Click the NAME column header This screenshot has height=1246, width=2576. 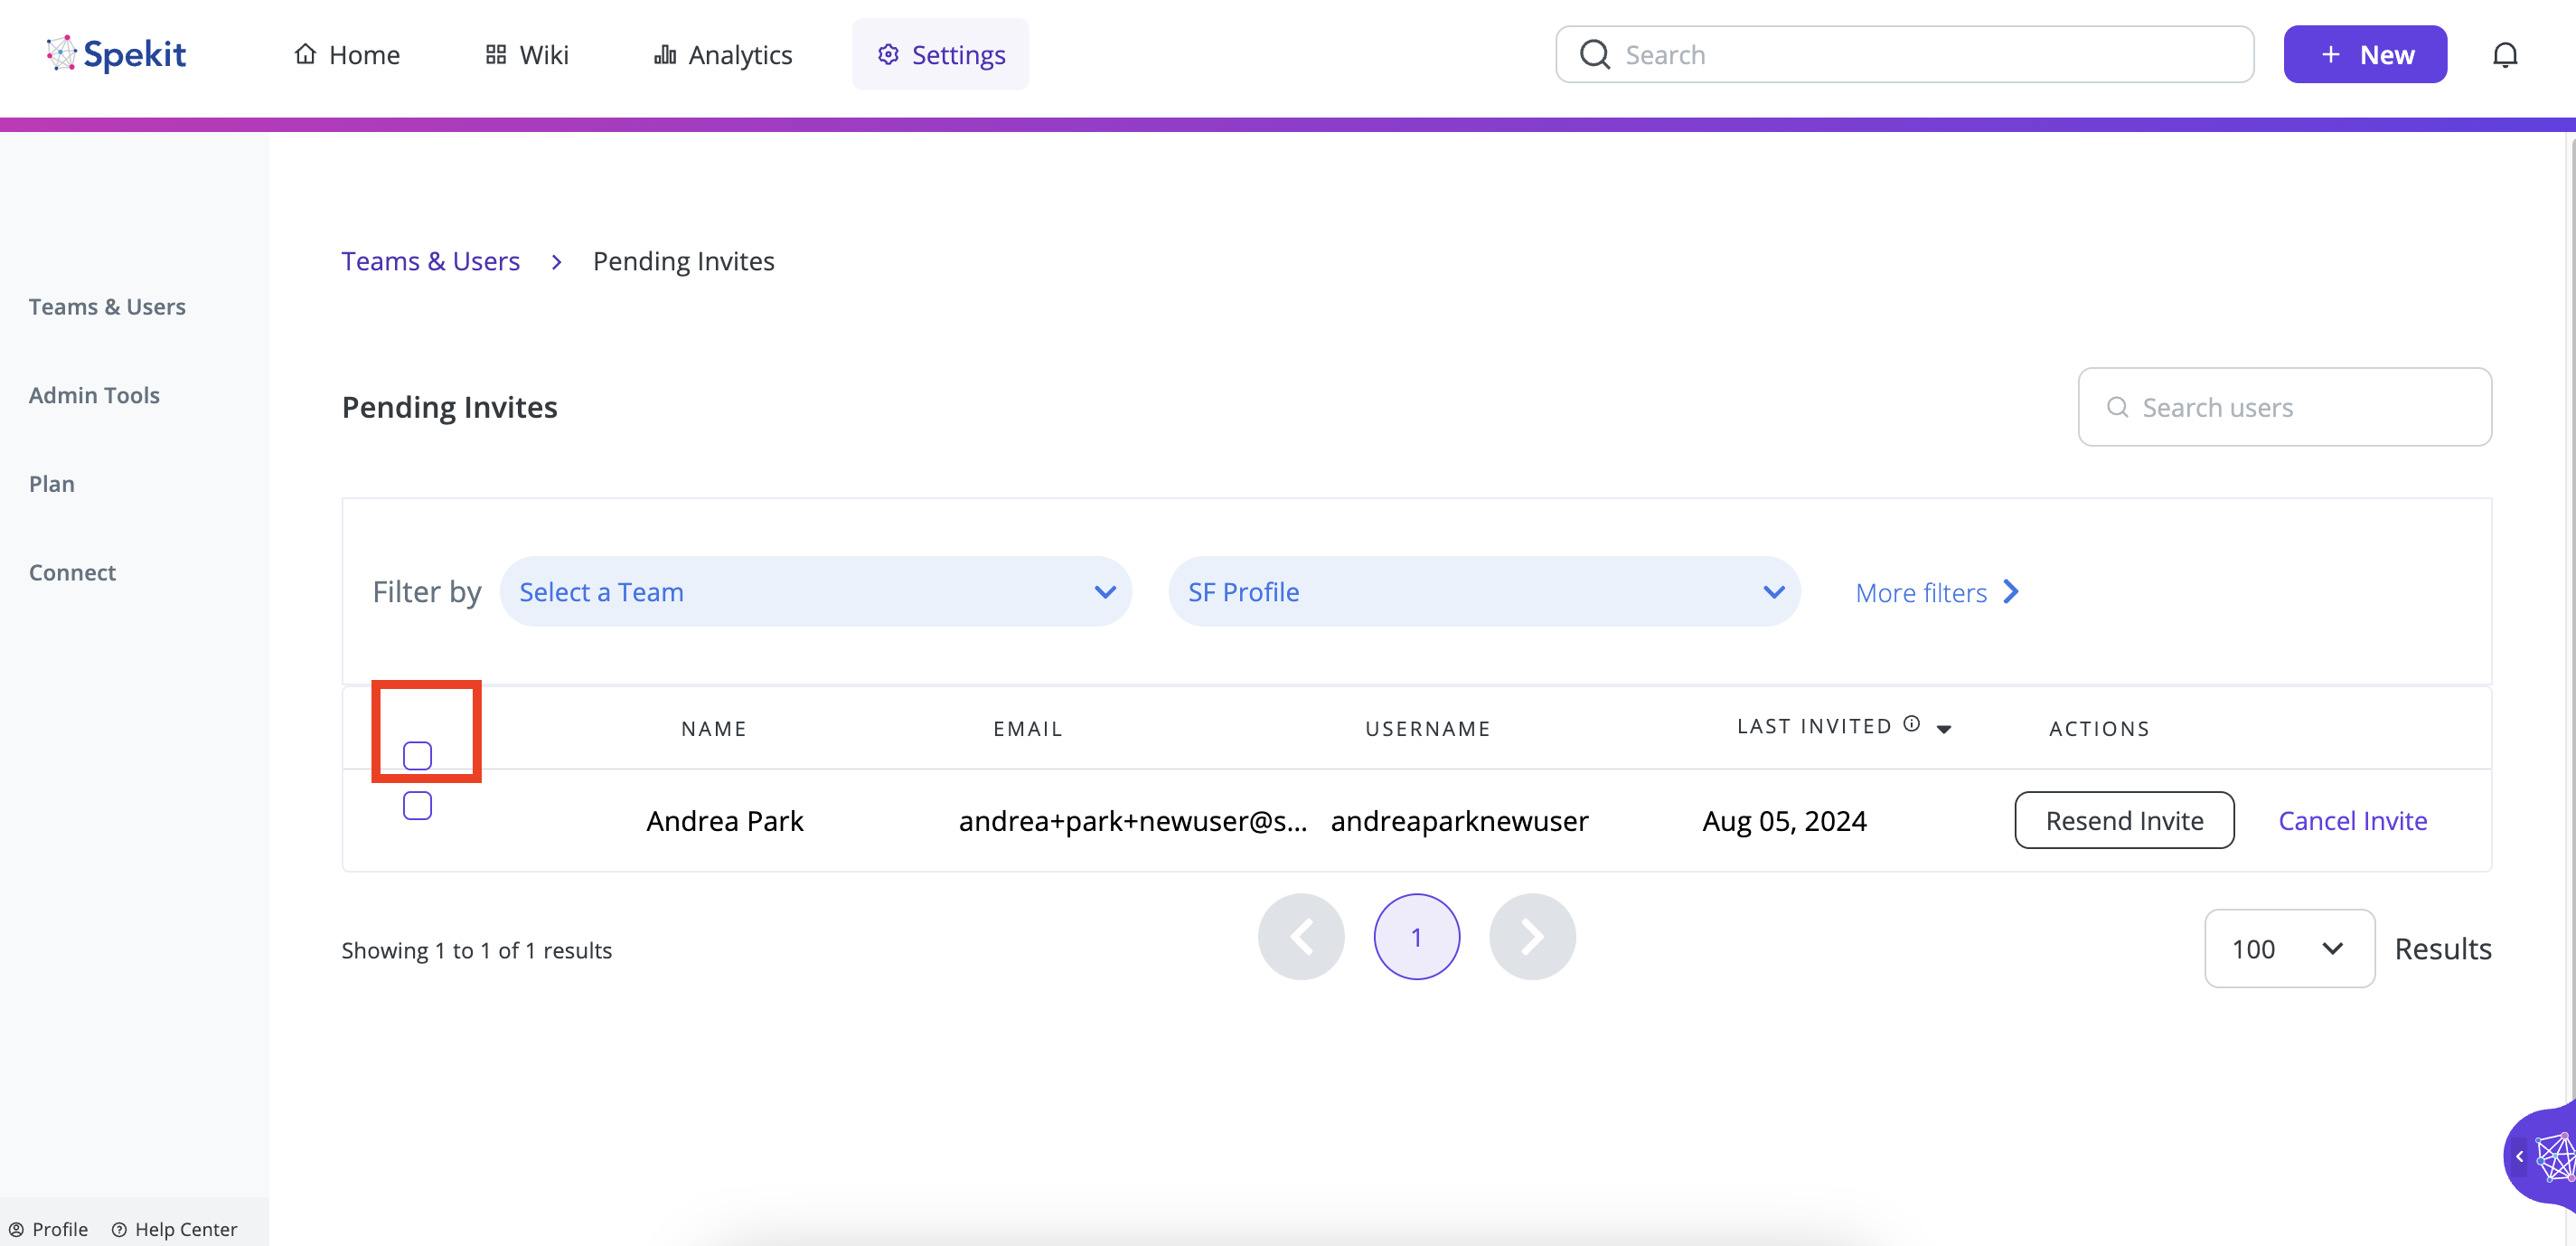pyautogui.click(x=714, y=729)
